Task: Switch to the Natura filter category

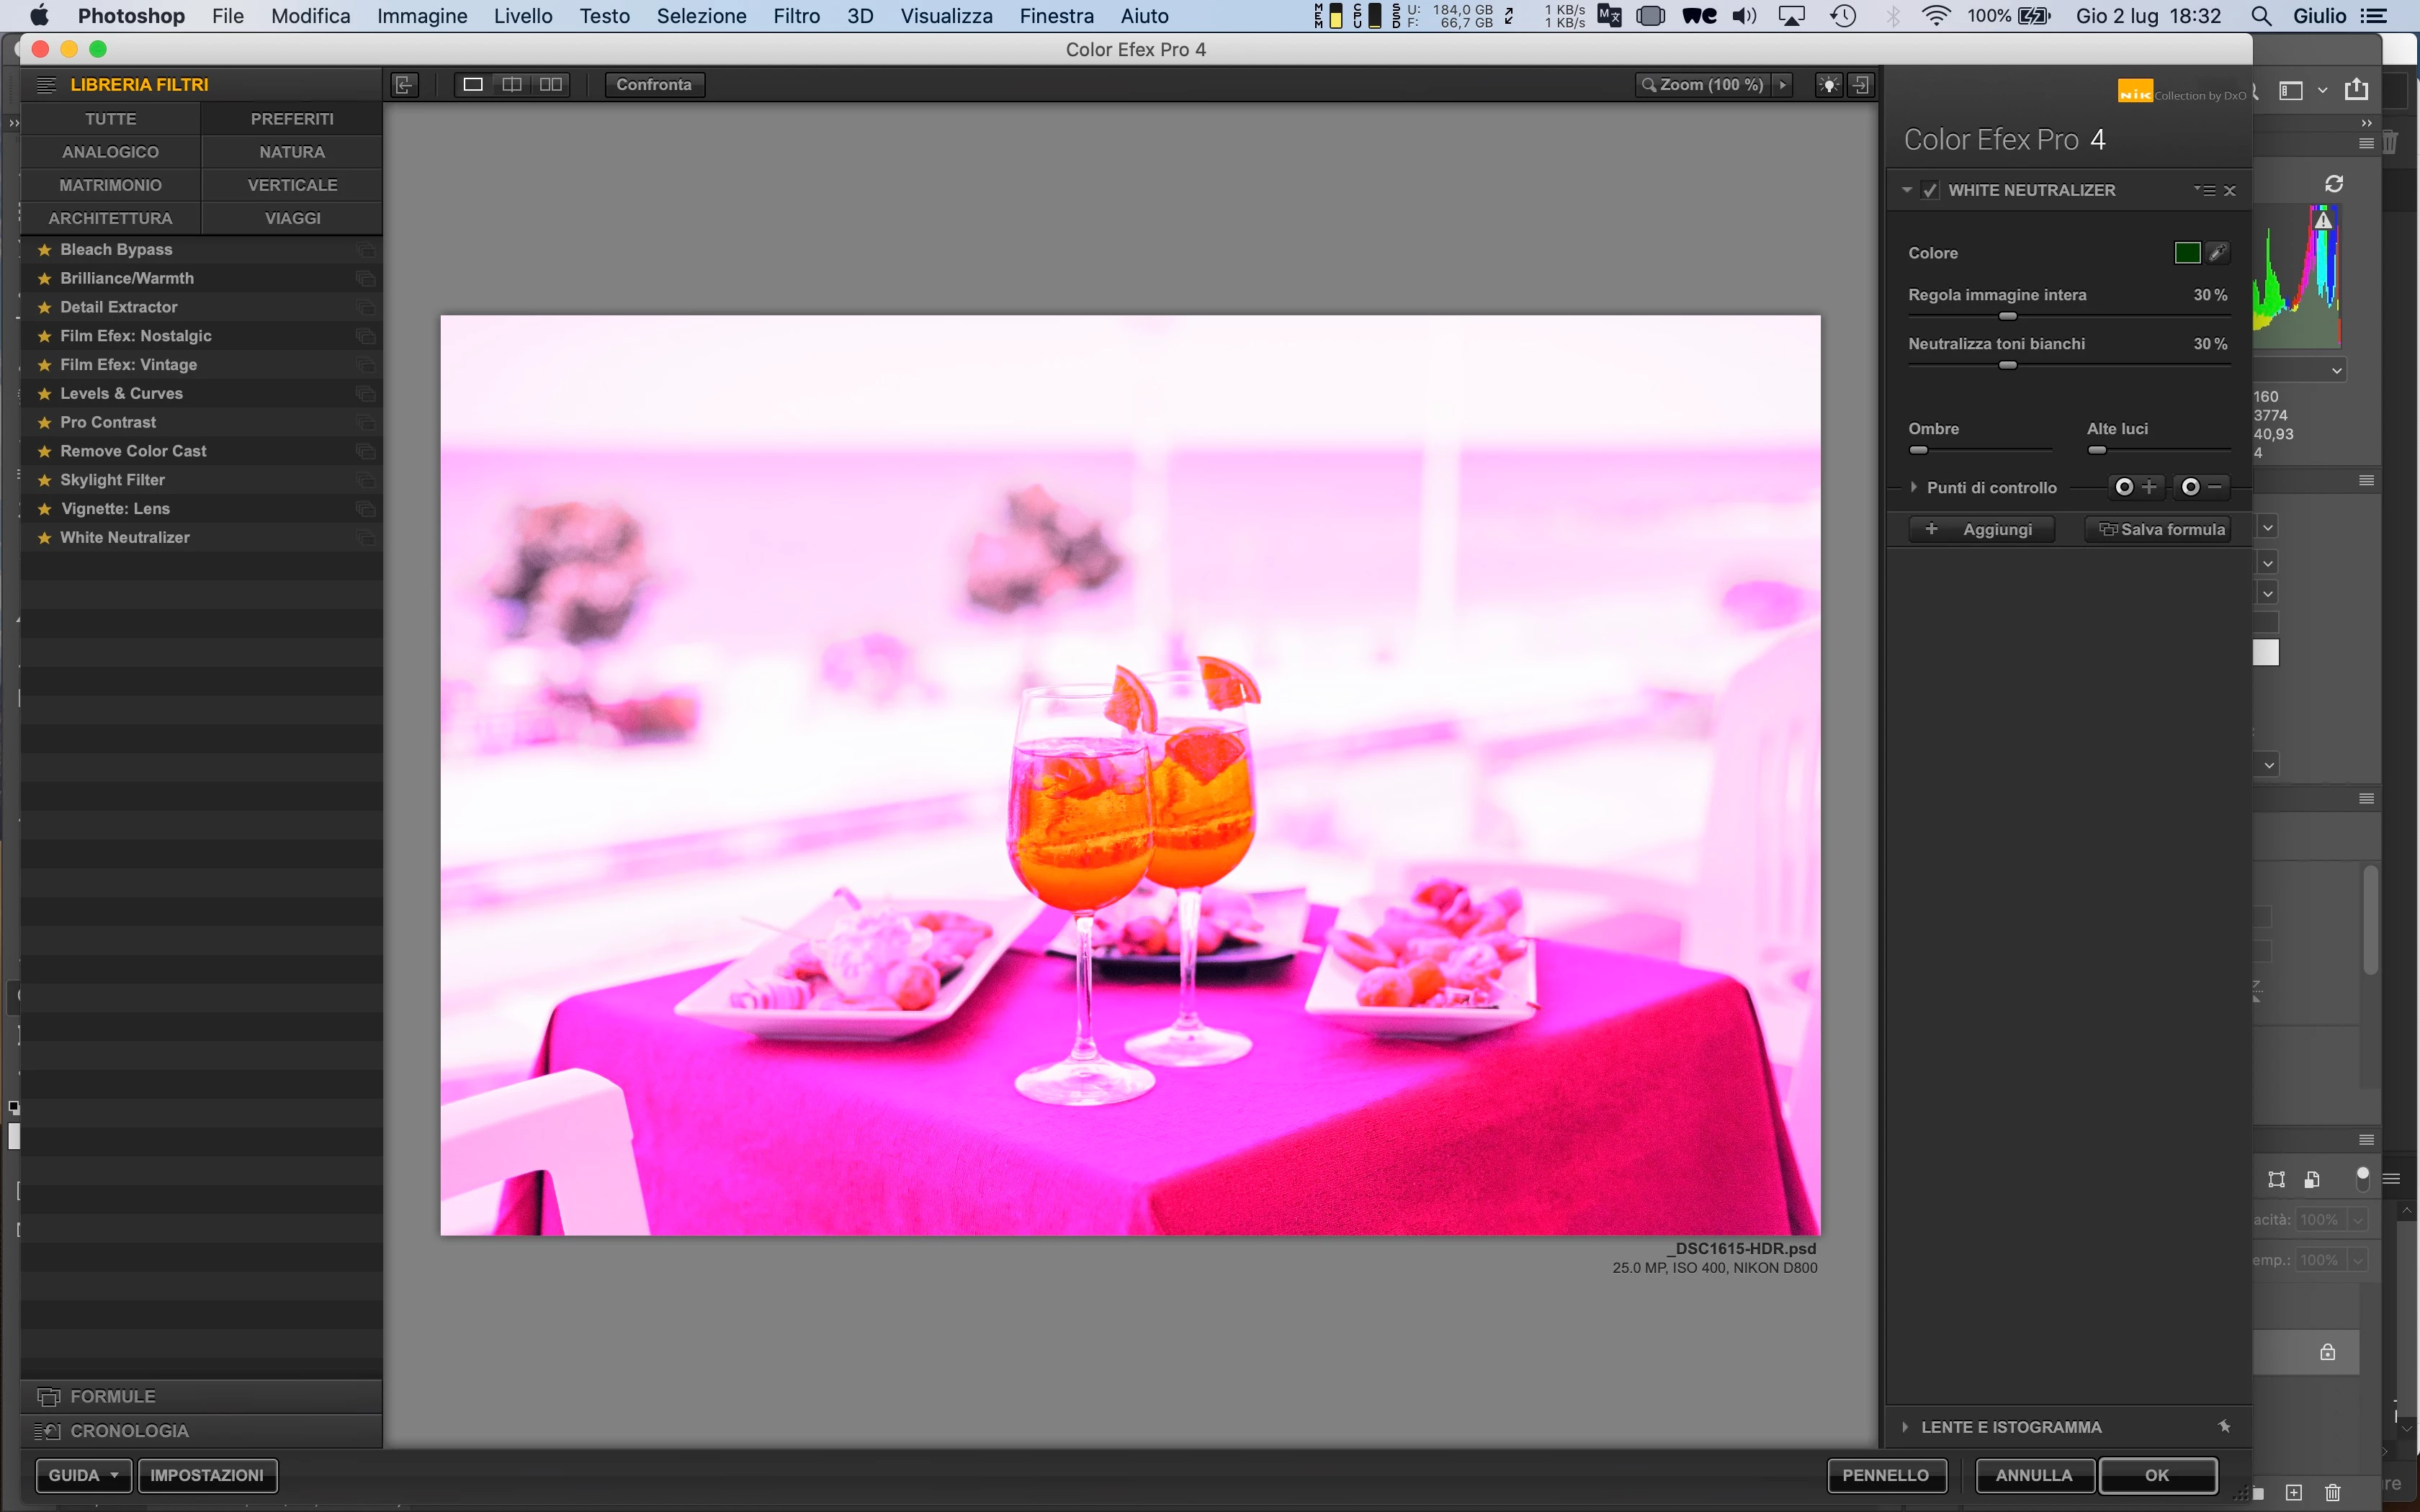Action: (292, 152)
